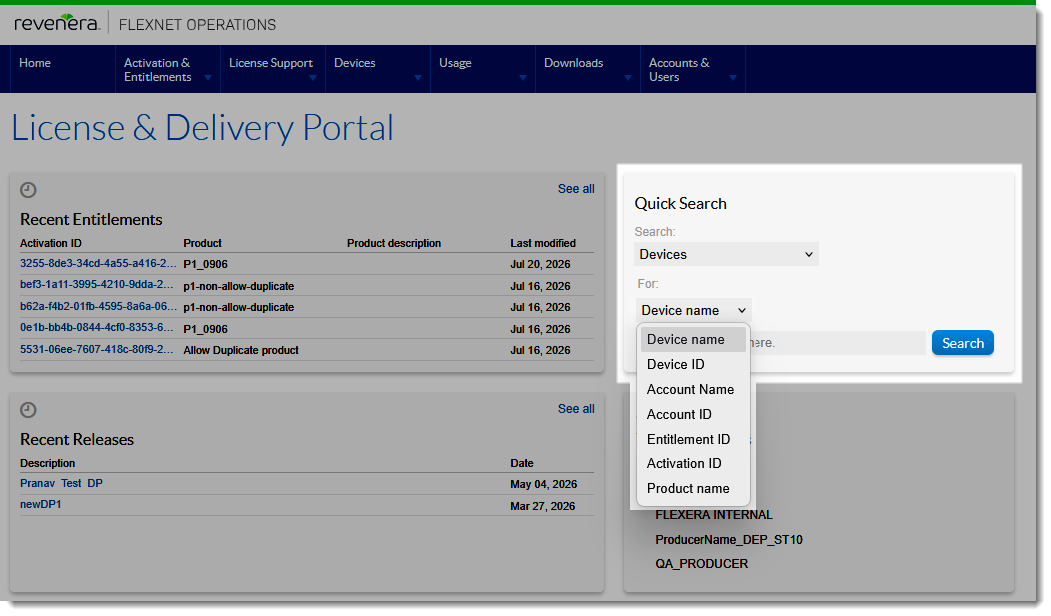Click the Product column header

pyautogui.click(x=202, y=243)
